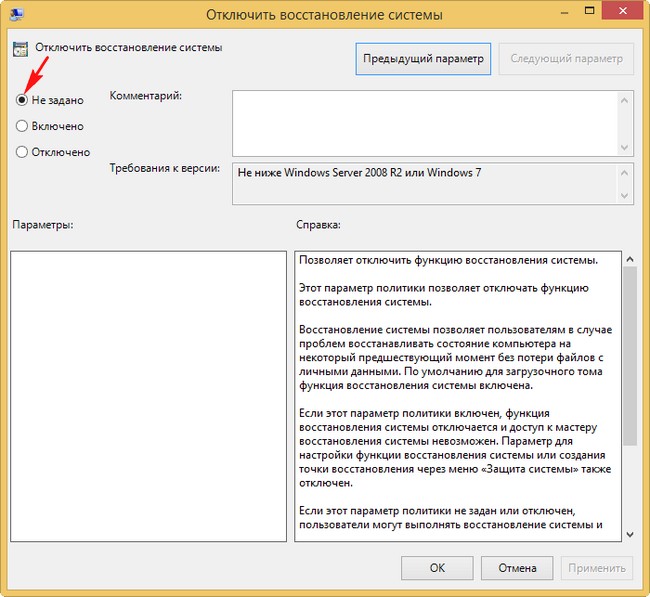Click the "Справка" scroll up arrow
This screenshot has height=597, width=650.
(x=628, y=259)
